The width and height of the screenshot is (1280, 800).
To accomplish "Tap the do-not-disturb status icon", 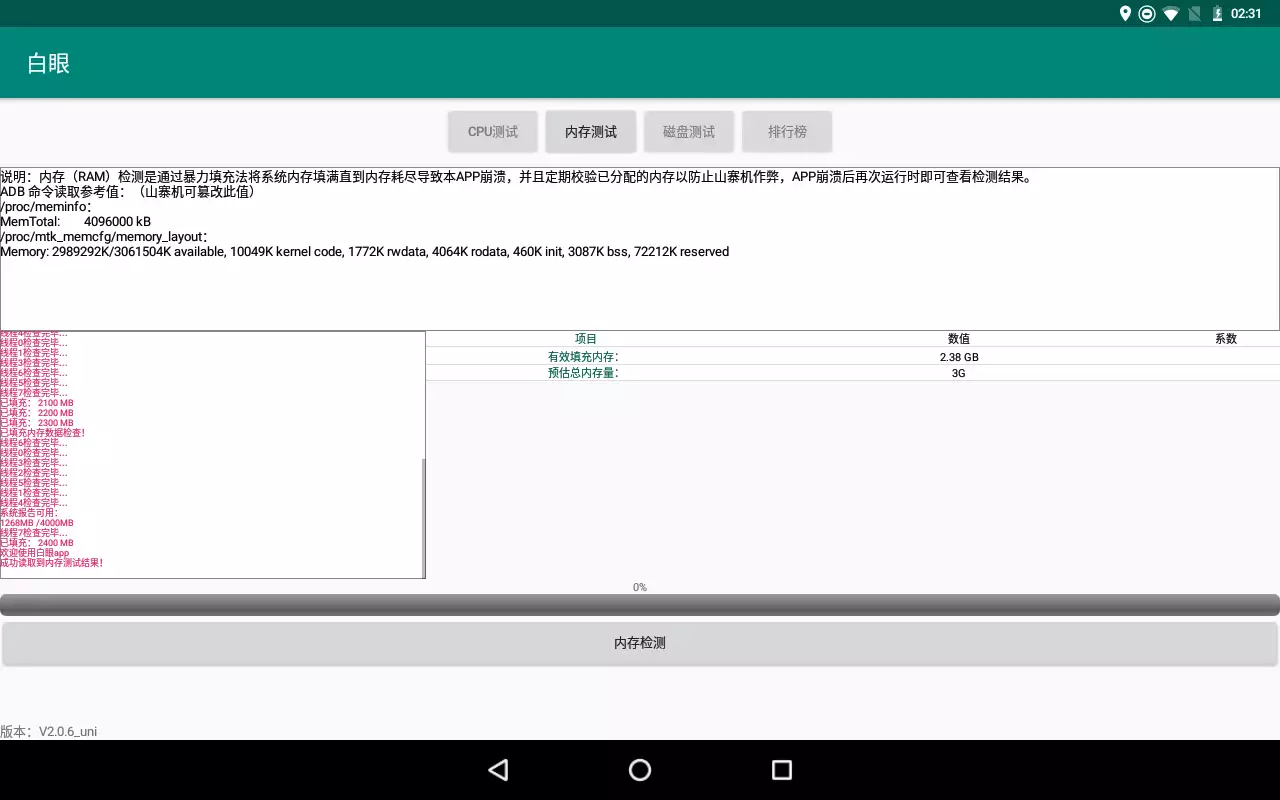I will point(1147,14).
